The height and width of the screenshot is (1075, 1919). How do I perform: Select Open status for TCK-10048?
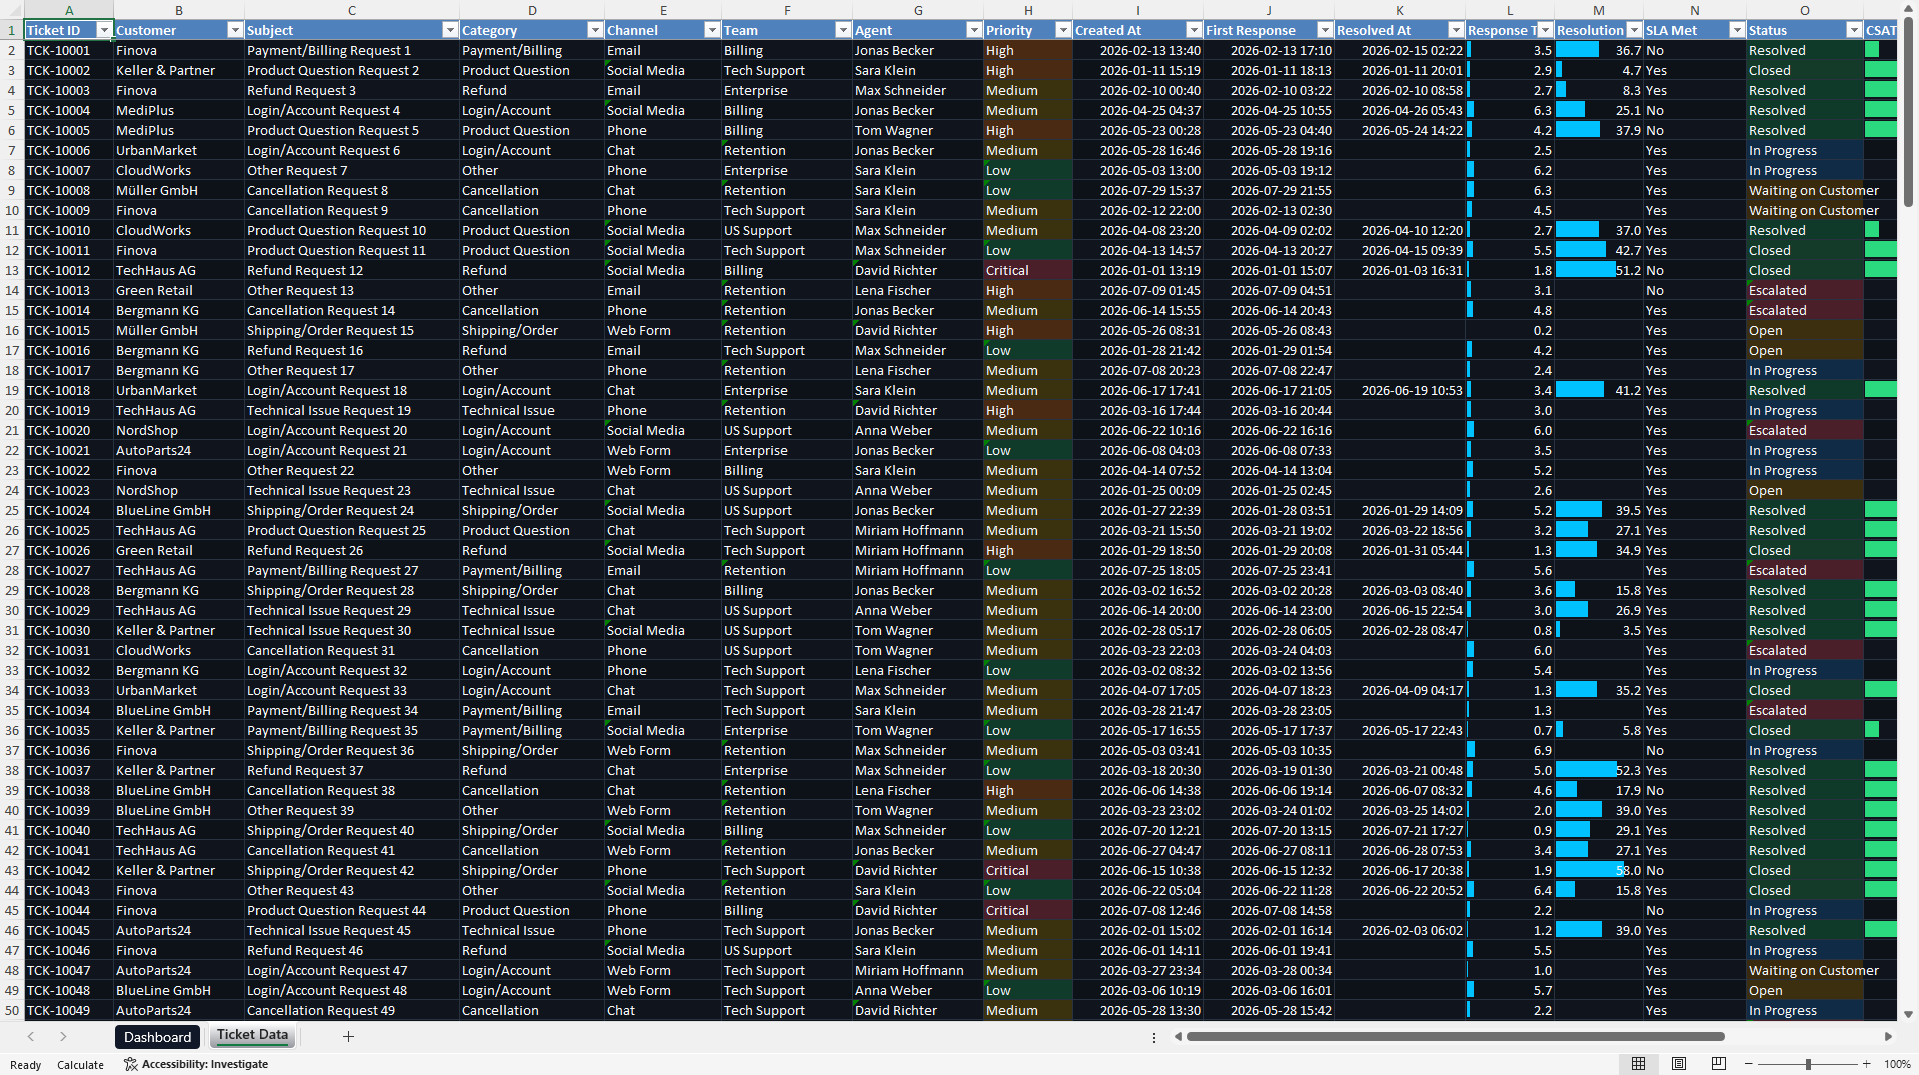[1805, 990]
